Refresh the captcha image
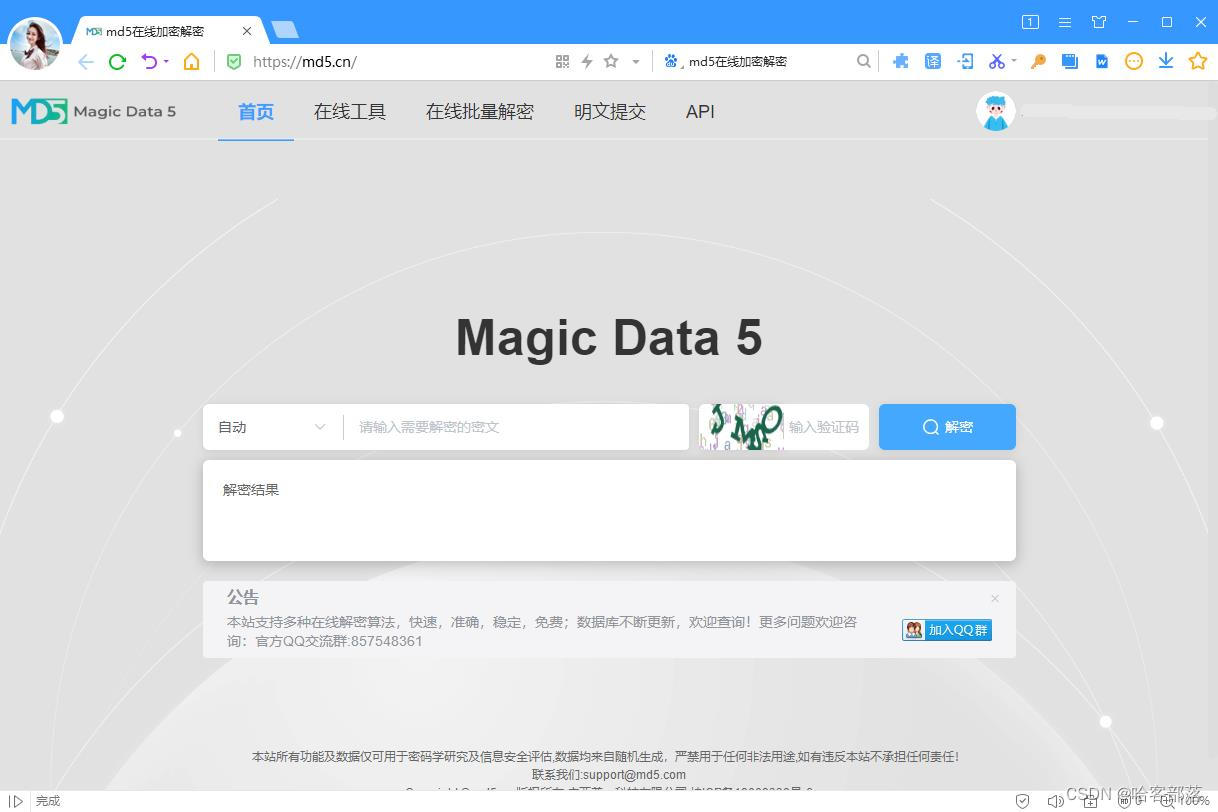Image resolution: width=1218 pixels, height=812 pixels. coord(741,427)
